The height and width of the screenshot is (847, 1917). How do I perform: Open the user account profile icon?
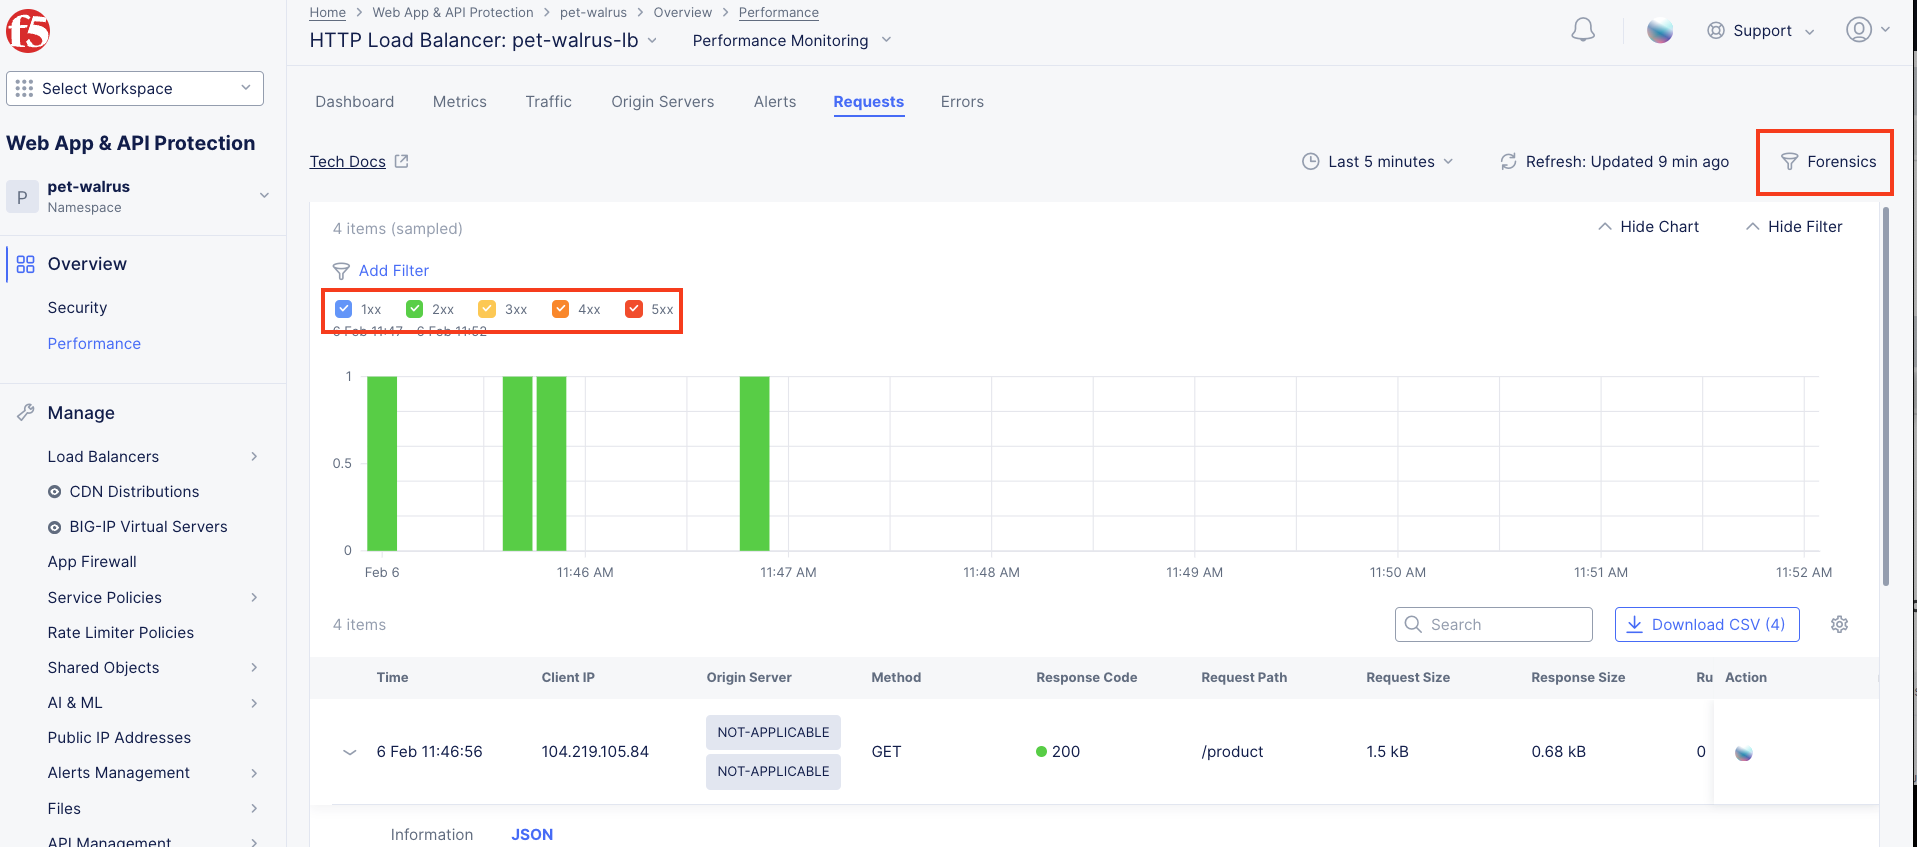pos(1859,30)
